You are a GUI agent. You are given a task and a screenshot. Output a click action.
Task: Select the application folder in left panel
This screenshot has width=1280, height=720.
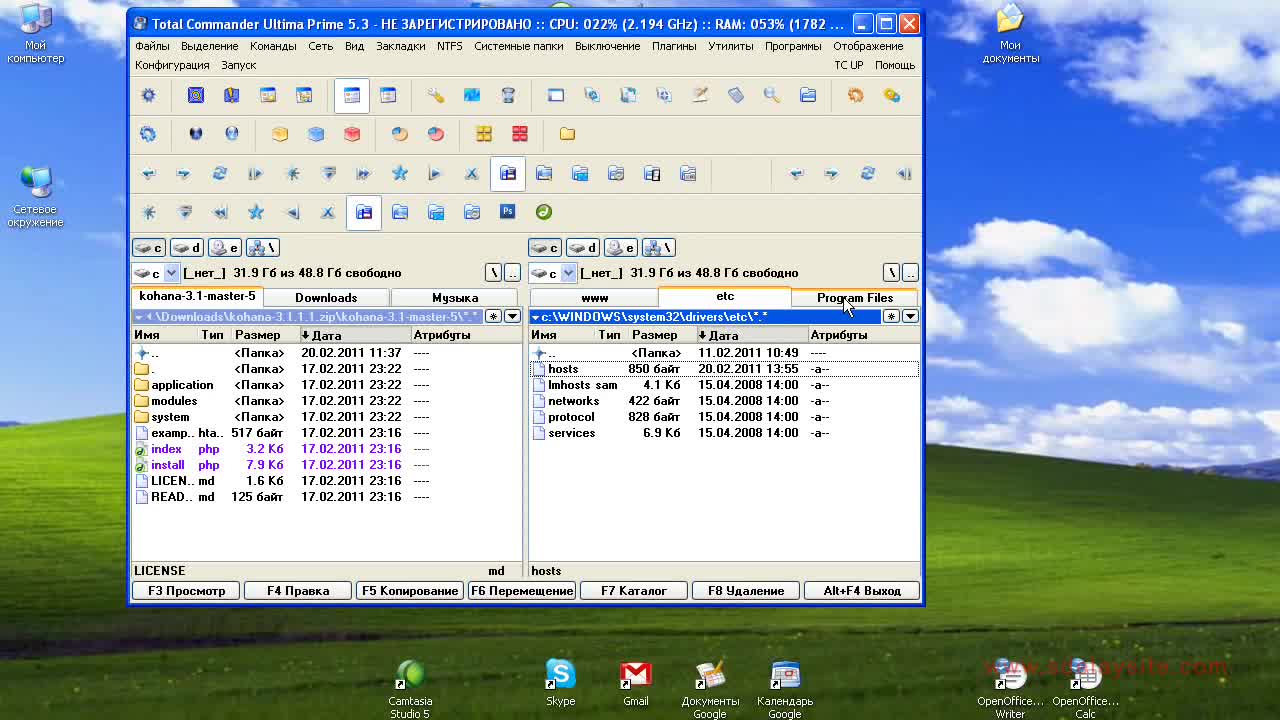327,385
